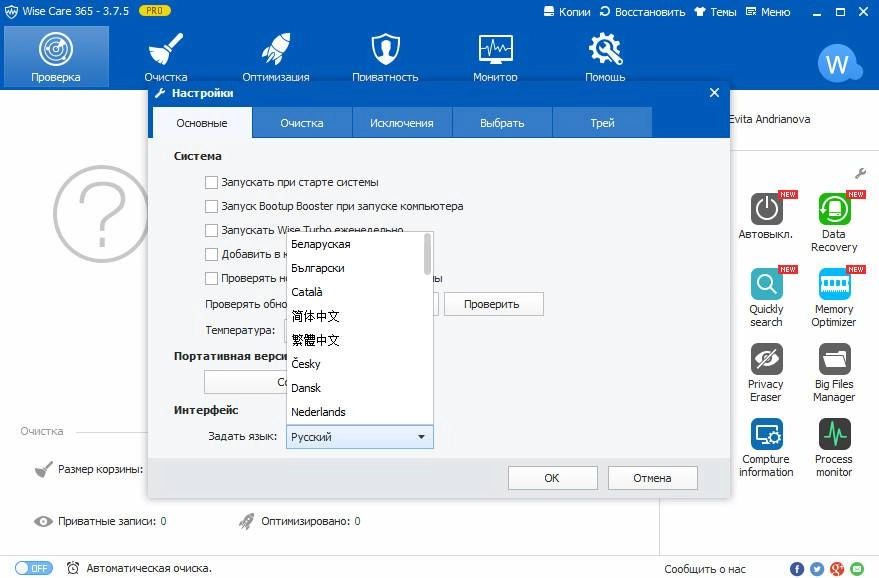Enable Запуск Bootup Booster checkbox

[x=211, y=206]
